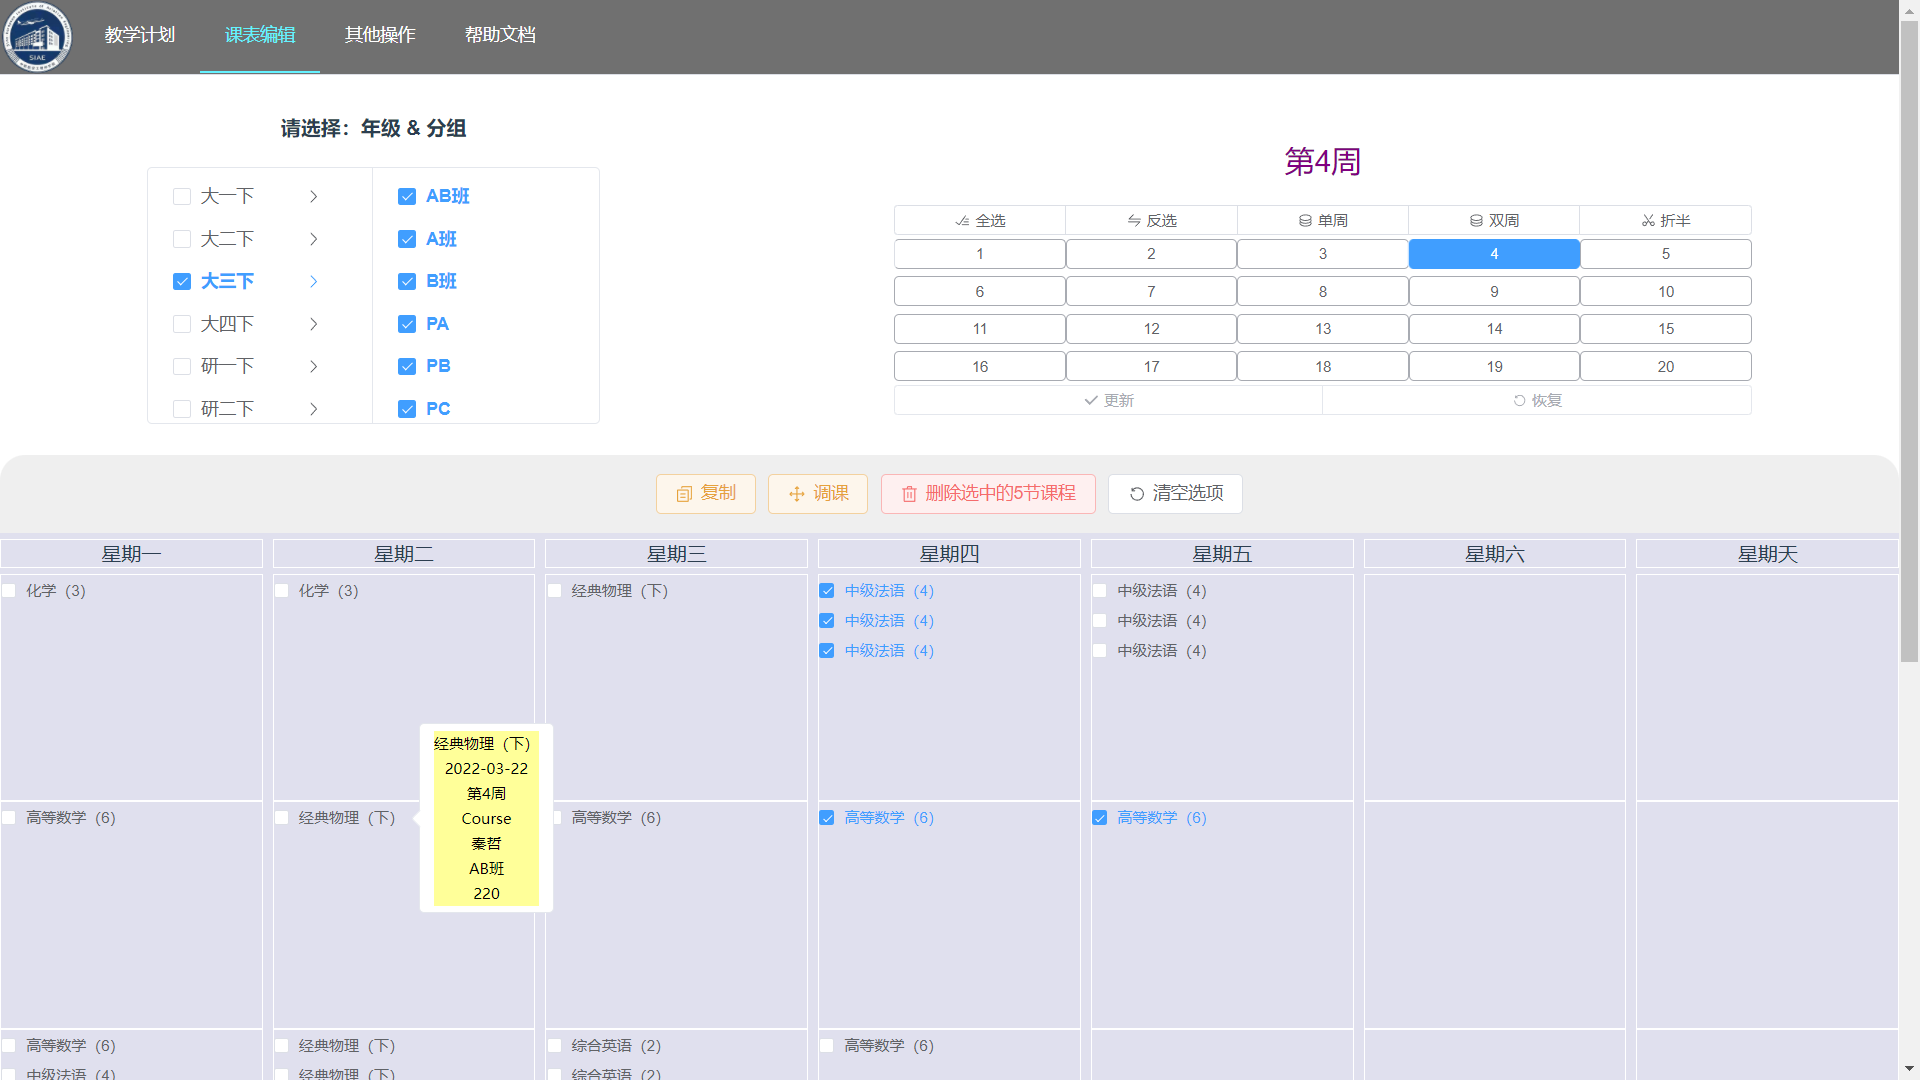Click the trash icon in delete button
Image resolution: width=1920 pixels, height=1080 pixels.
tap(909, 494)
